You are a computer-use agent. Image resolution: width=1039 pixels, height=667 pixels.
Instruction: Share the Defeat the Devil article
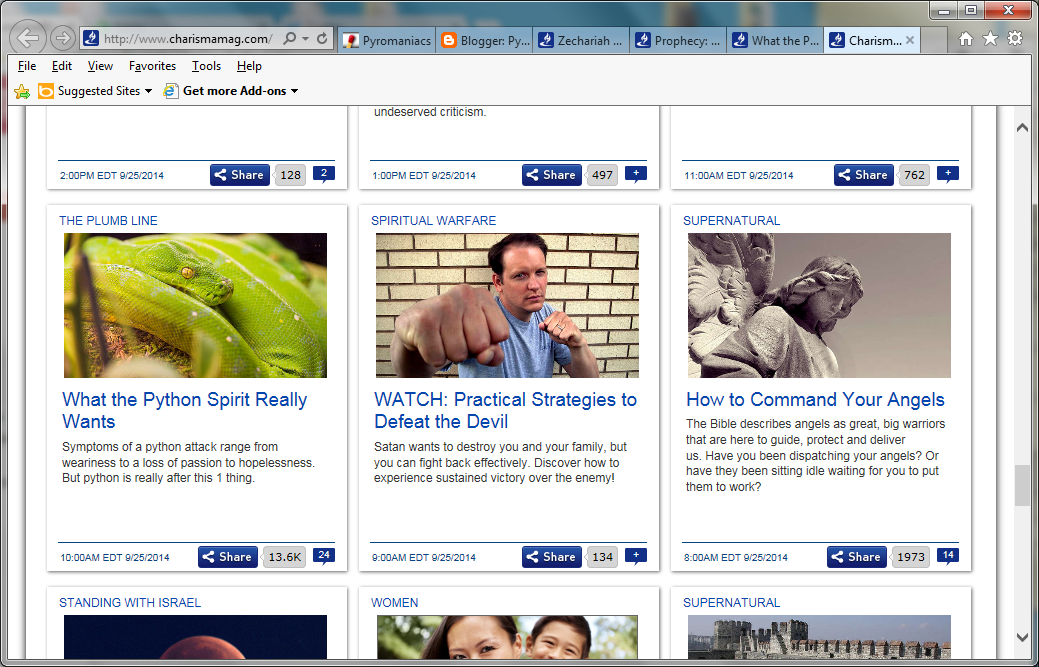pos(552,557)
